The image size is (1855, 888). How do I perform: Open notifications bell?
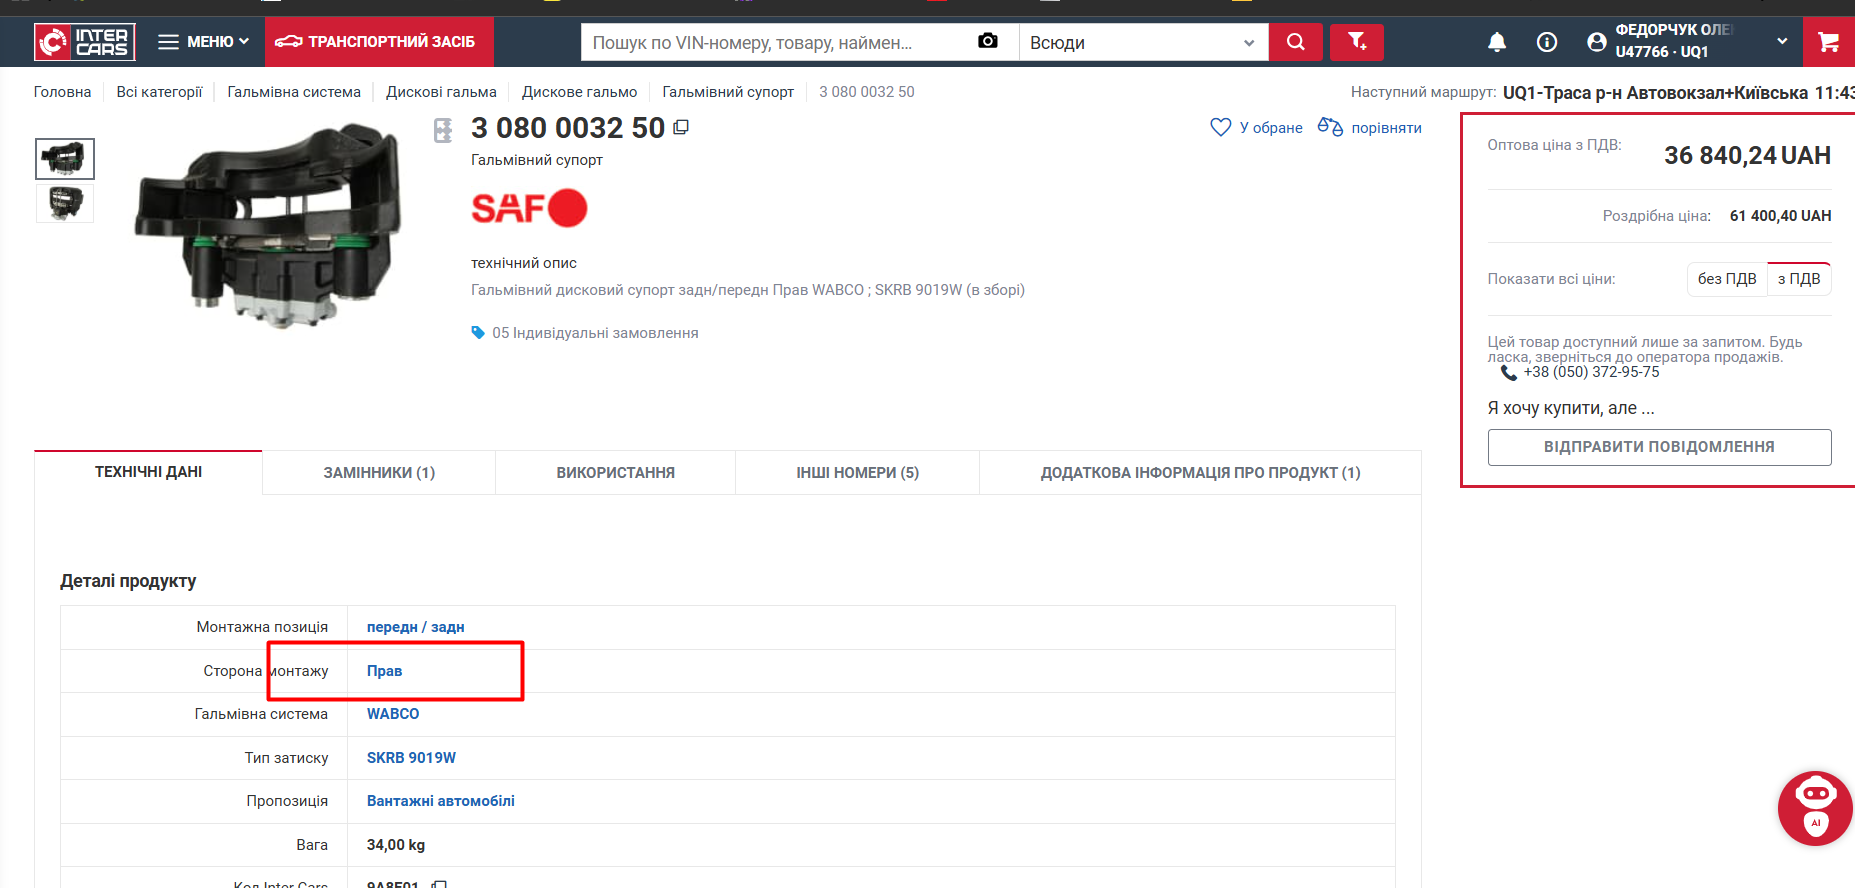[1496, 42]
